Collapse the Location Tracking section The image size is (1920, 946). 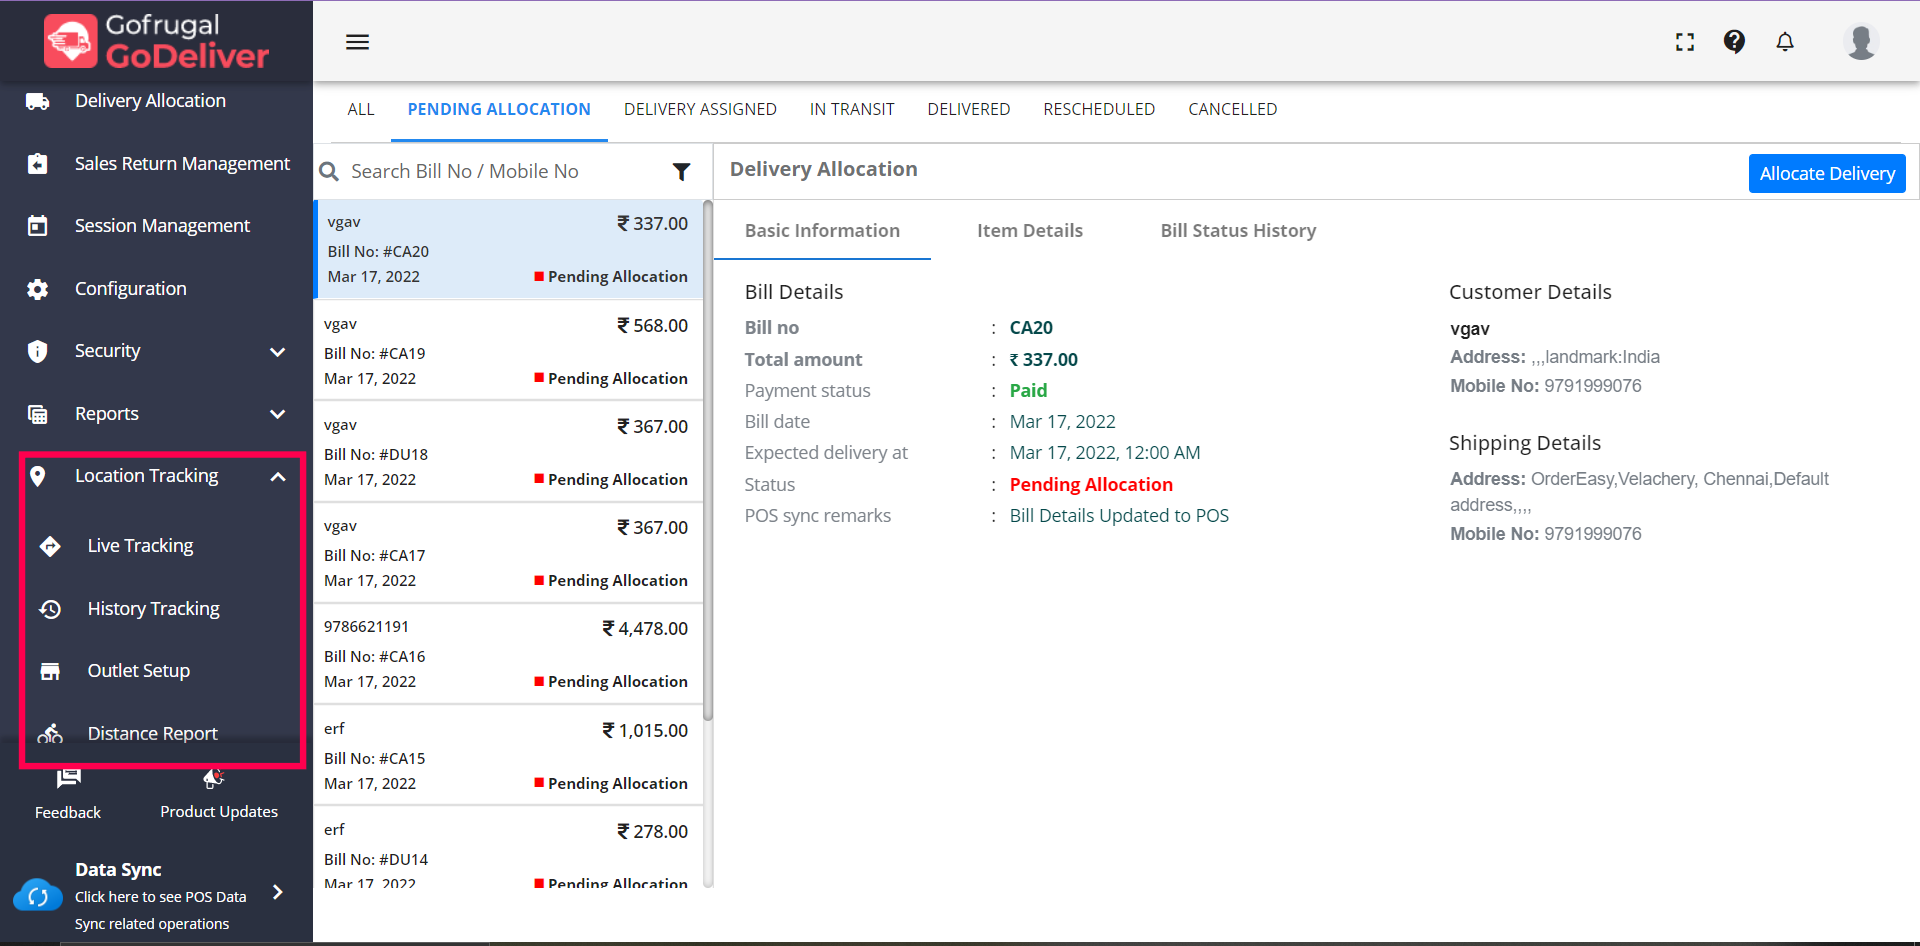(x=278, y=477)
